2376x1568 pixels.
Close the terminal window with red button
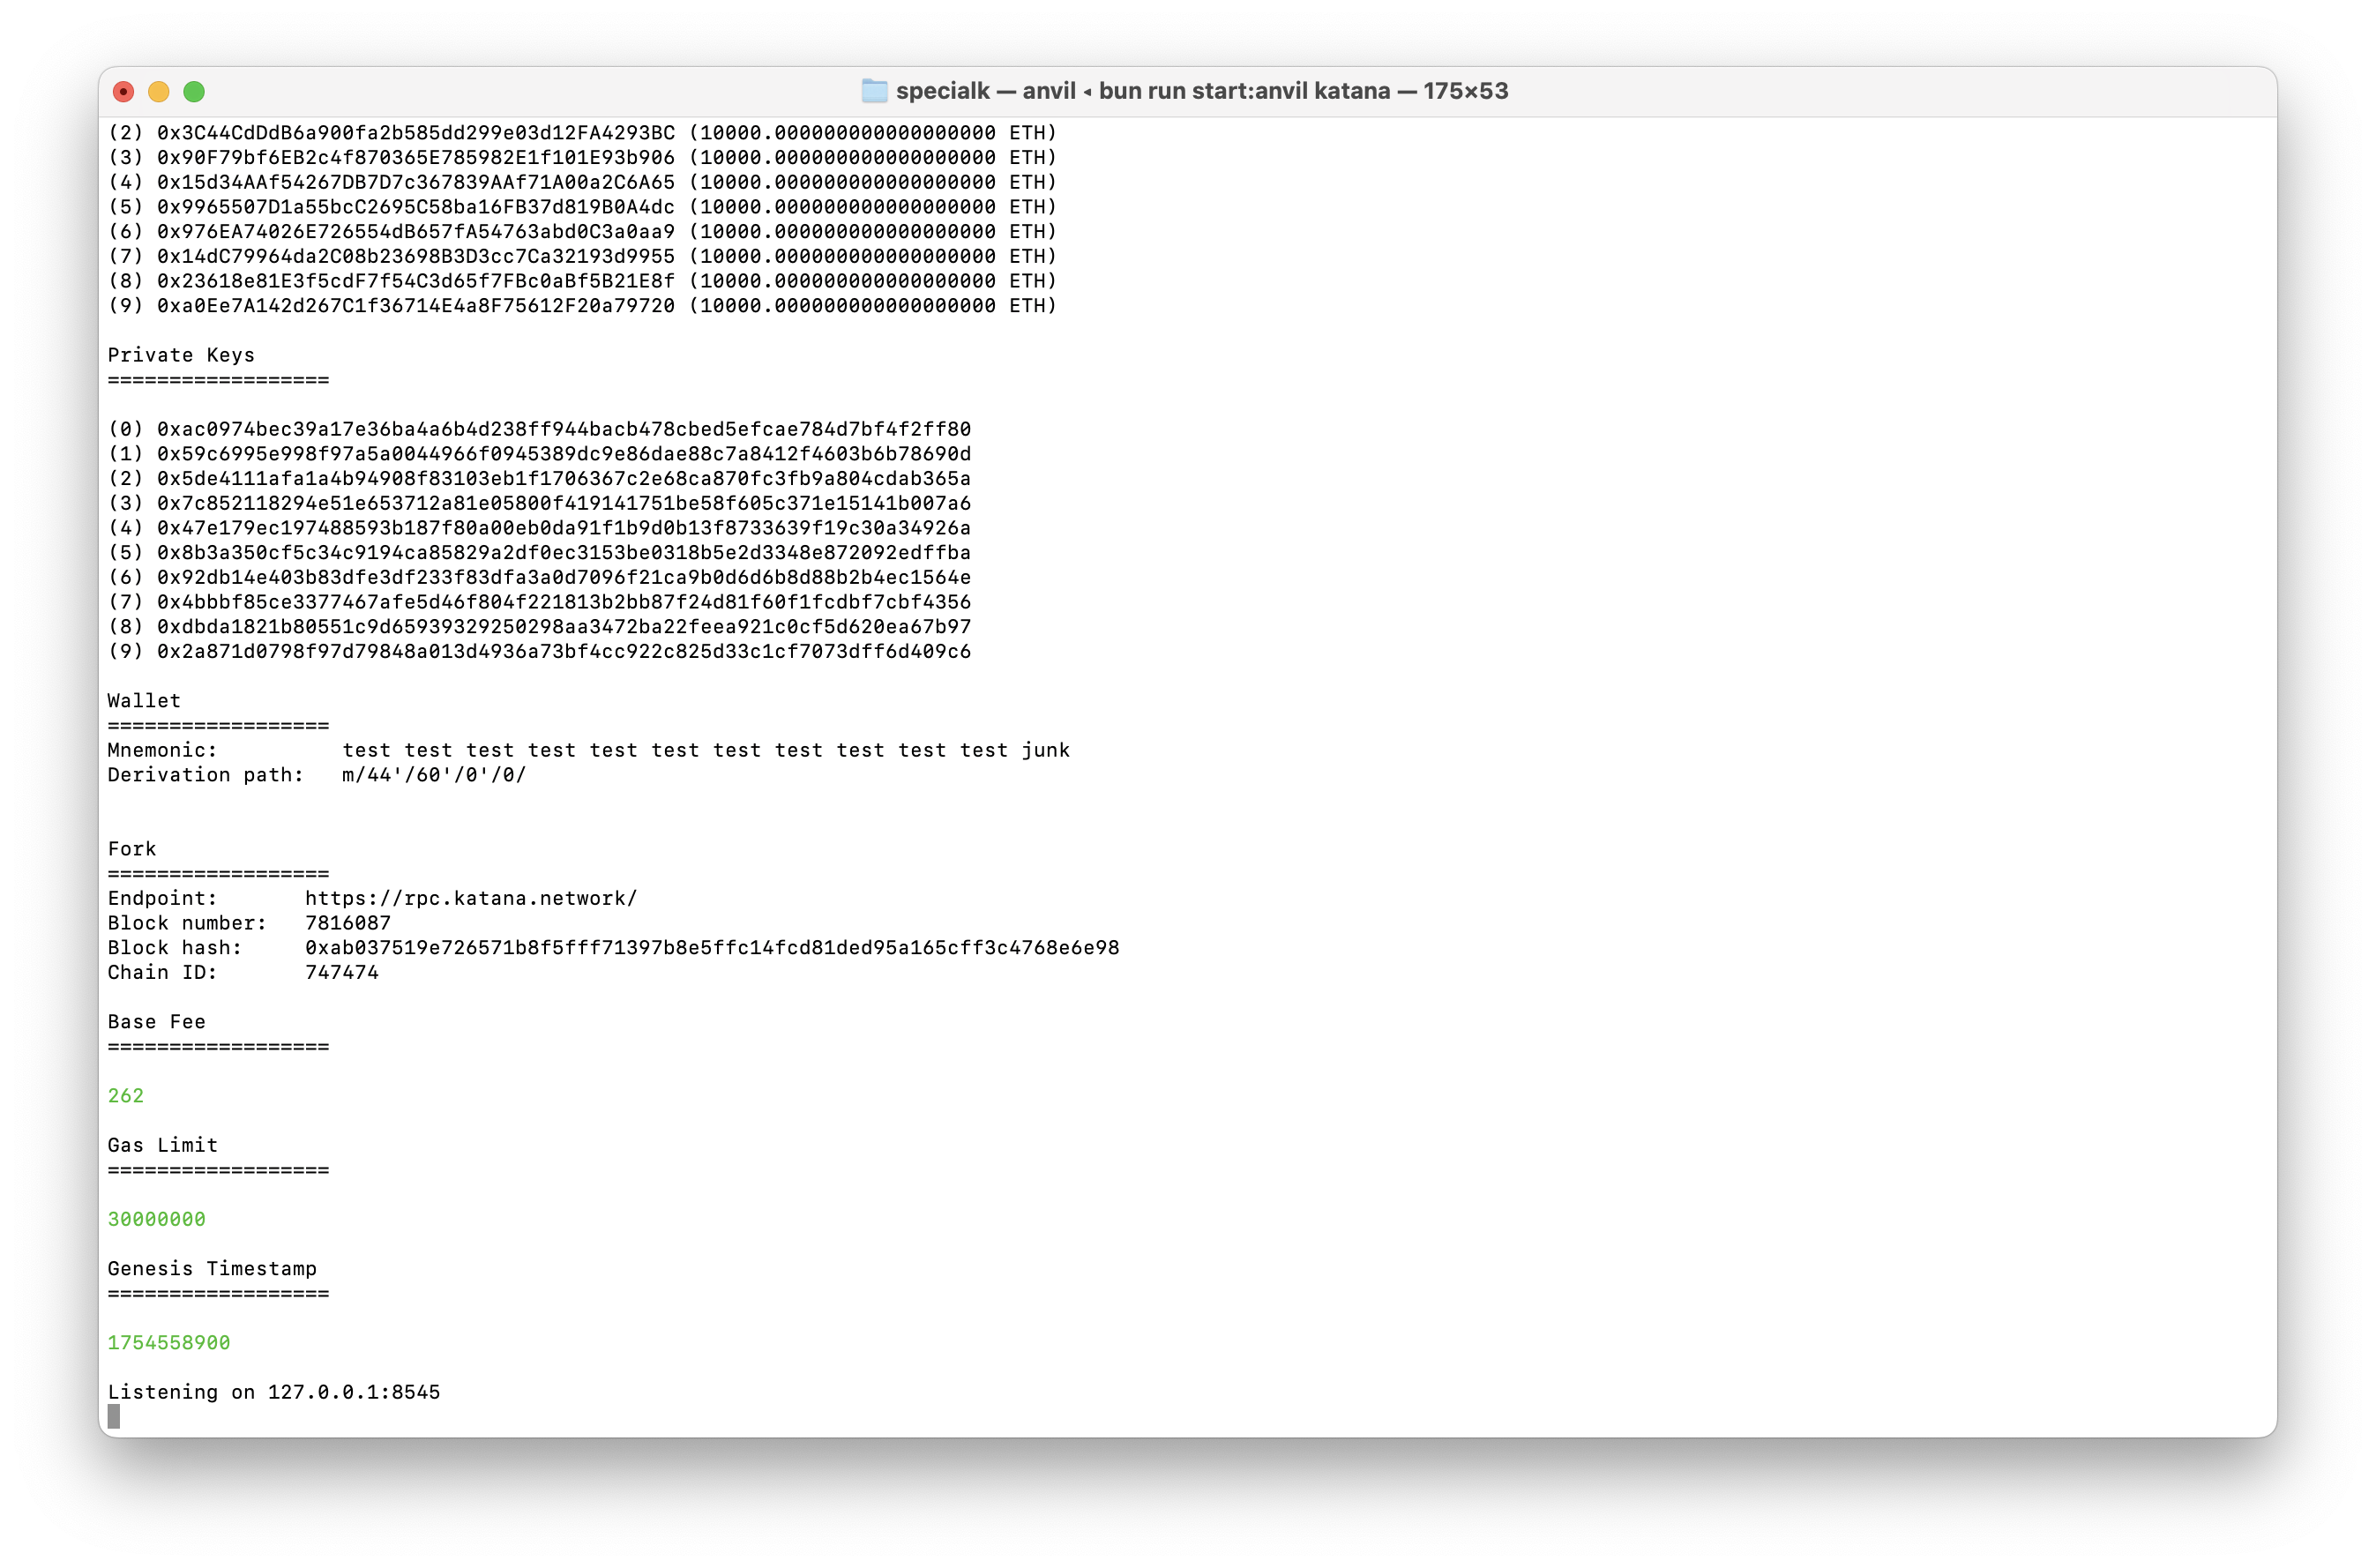[x=124, y=92]
